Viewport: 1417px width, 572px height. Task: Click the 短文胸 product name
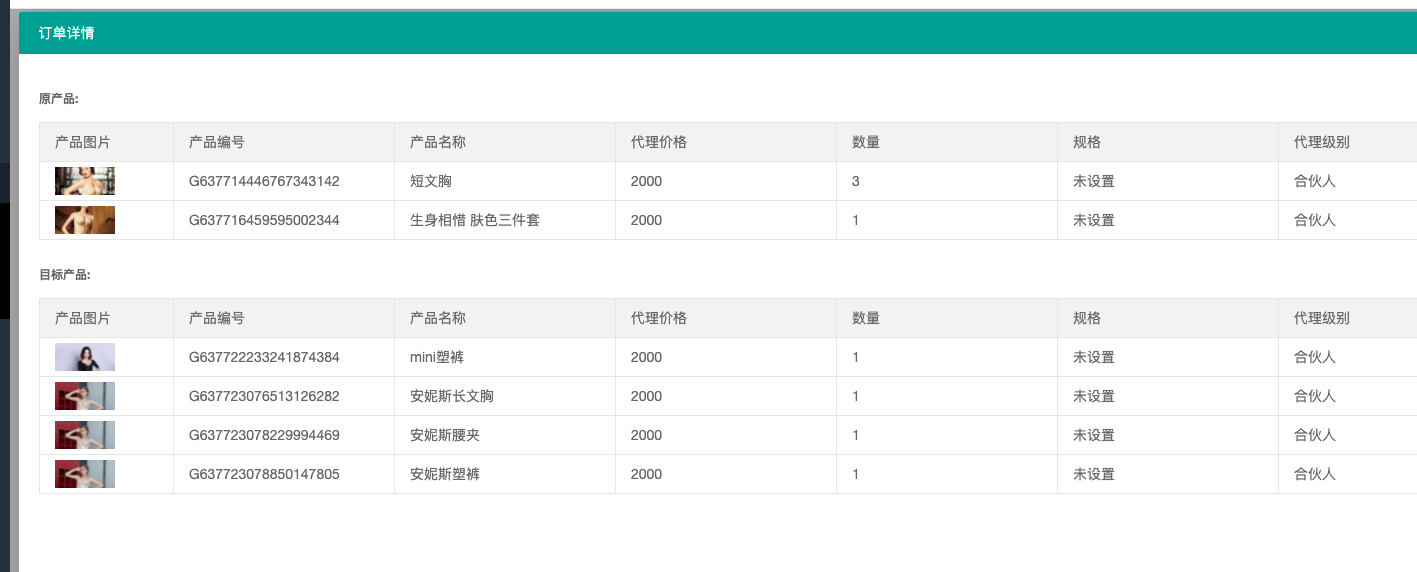[431, 181]
